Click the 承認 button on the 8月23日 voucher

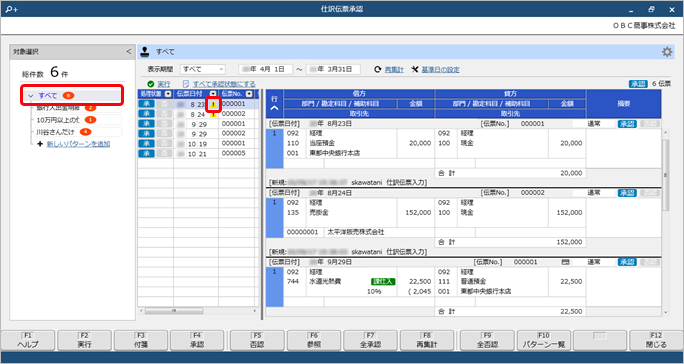click(x=627, y=124)
